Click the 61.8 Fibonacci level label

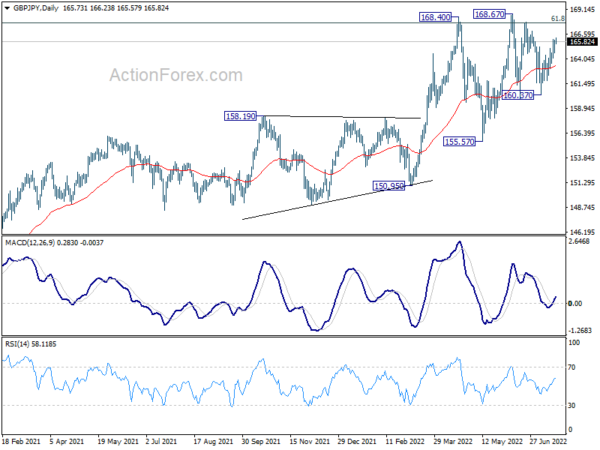click(x=558, y=18)
